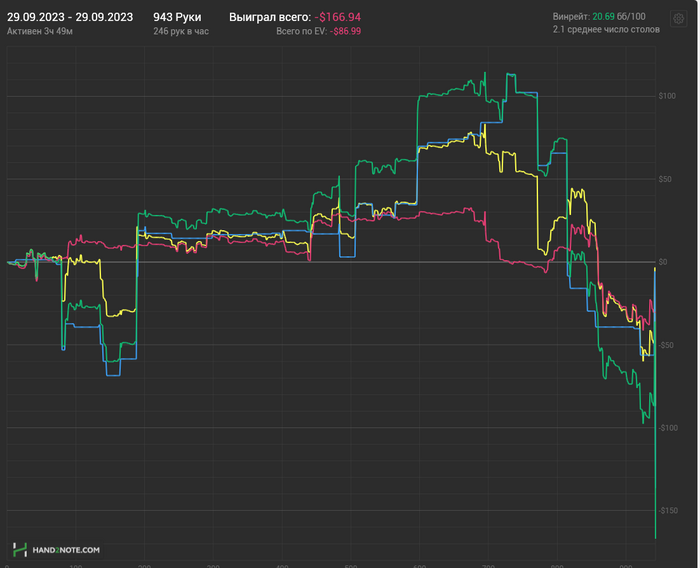Click '2.1 среднее число столов' text

coord(606,29)
